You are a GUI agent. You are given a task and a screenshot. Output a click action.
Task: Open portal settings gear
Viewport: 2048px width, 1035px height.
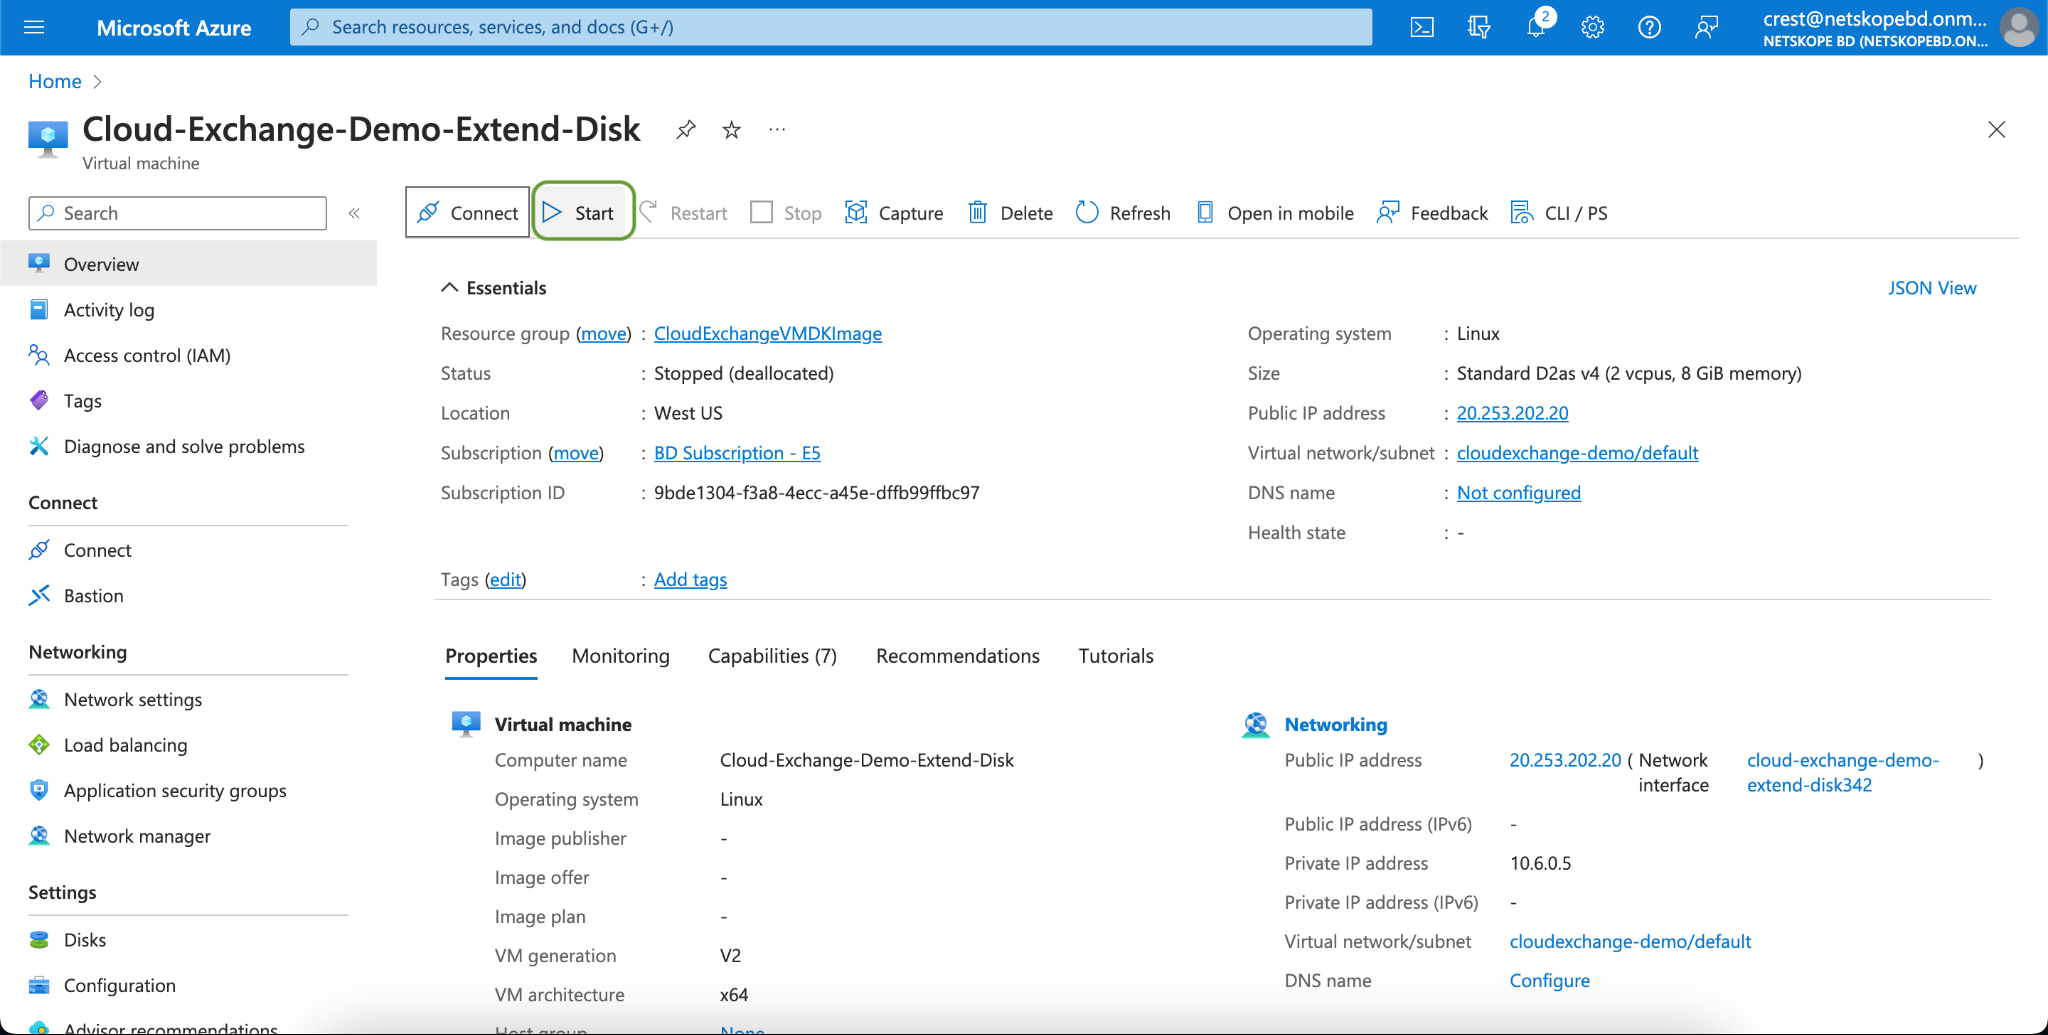pyautogui.click(x=1593, y=27)
